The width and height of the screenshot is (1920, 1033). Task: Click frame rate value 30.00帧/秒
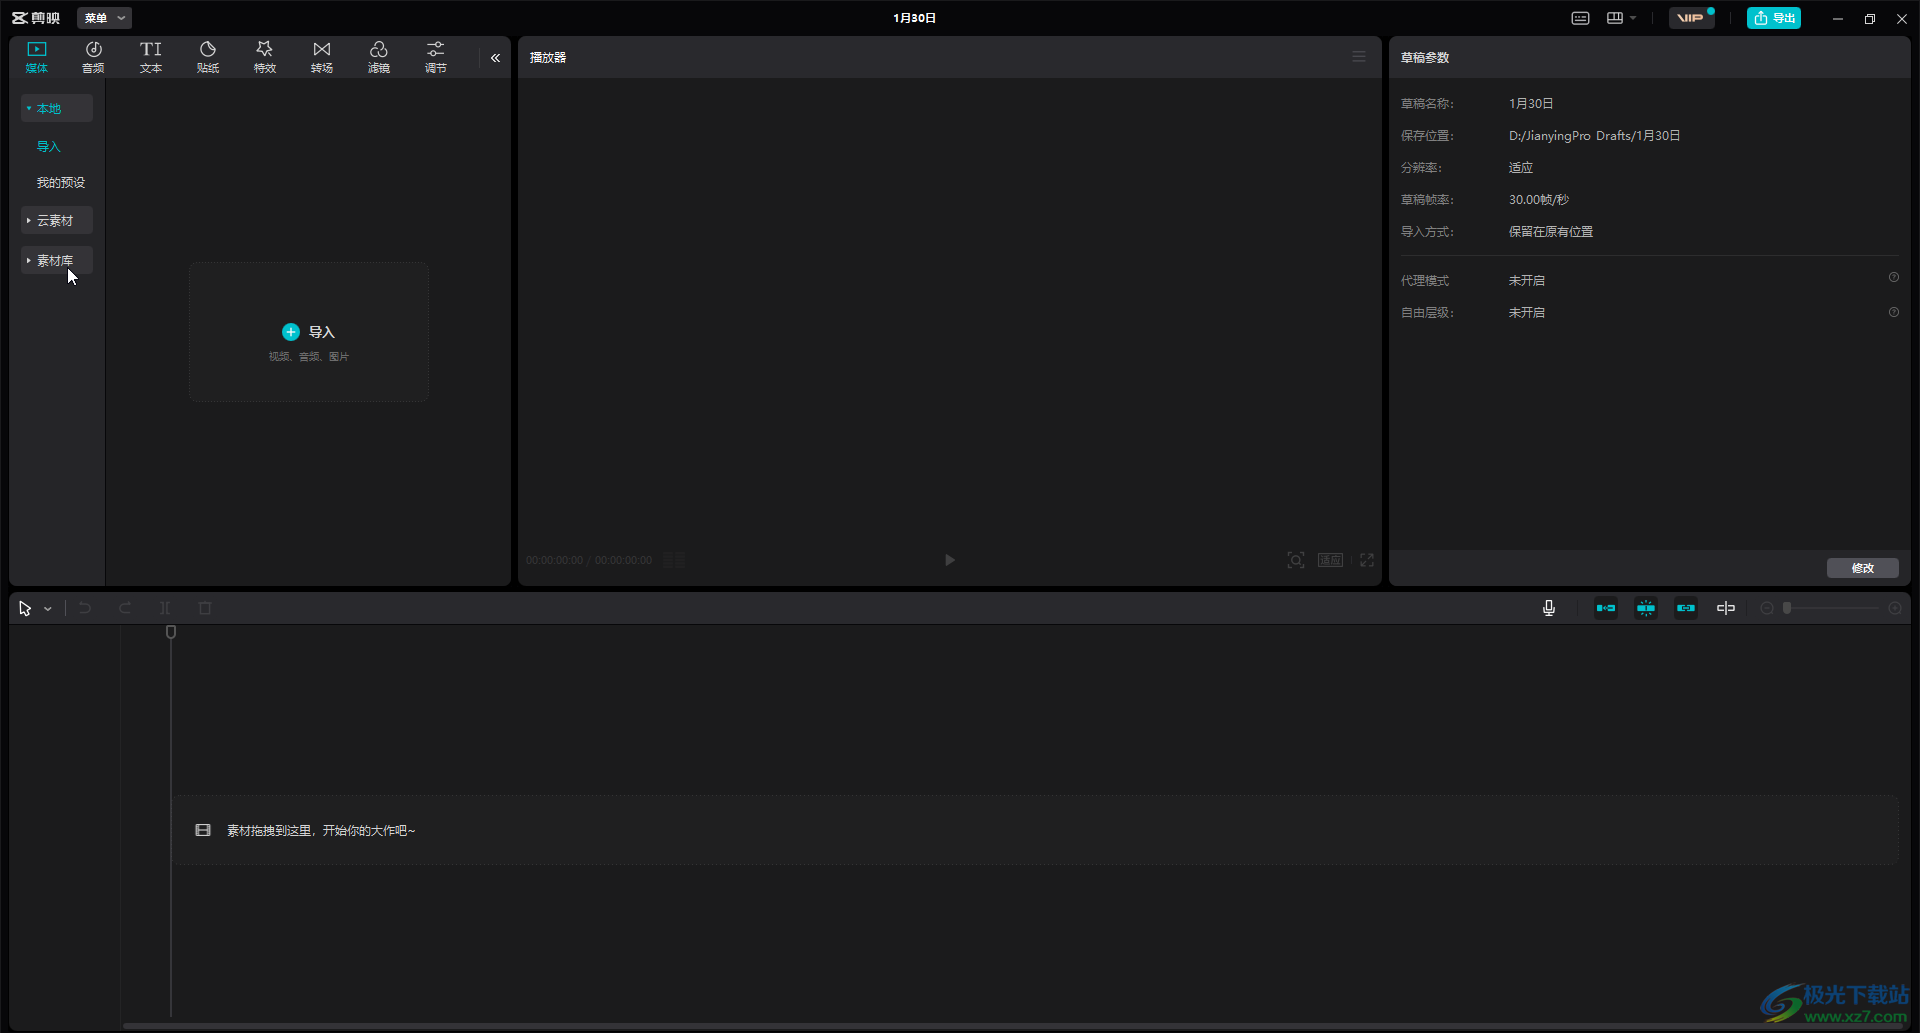click(x=1539, y=200)
